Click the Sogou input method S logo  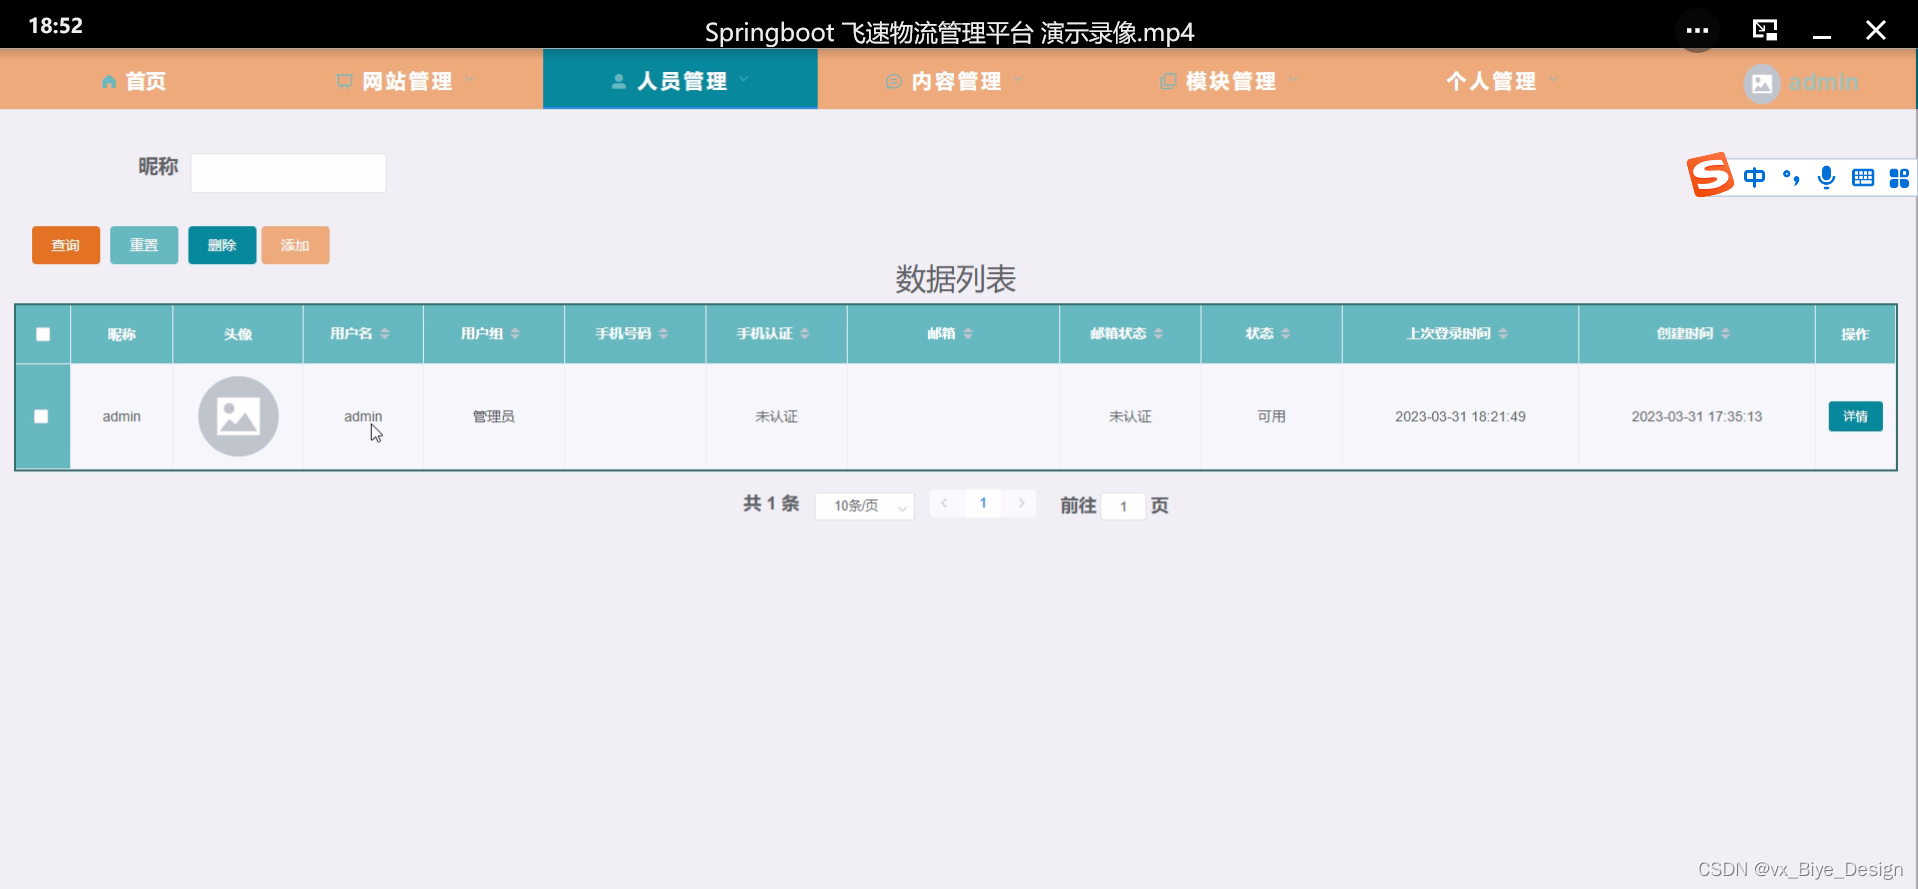click(x=1710, y=175)
